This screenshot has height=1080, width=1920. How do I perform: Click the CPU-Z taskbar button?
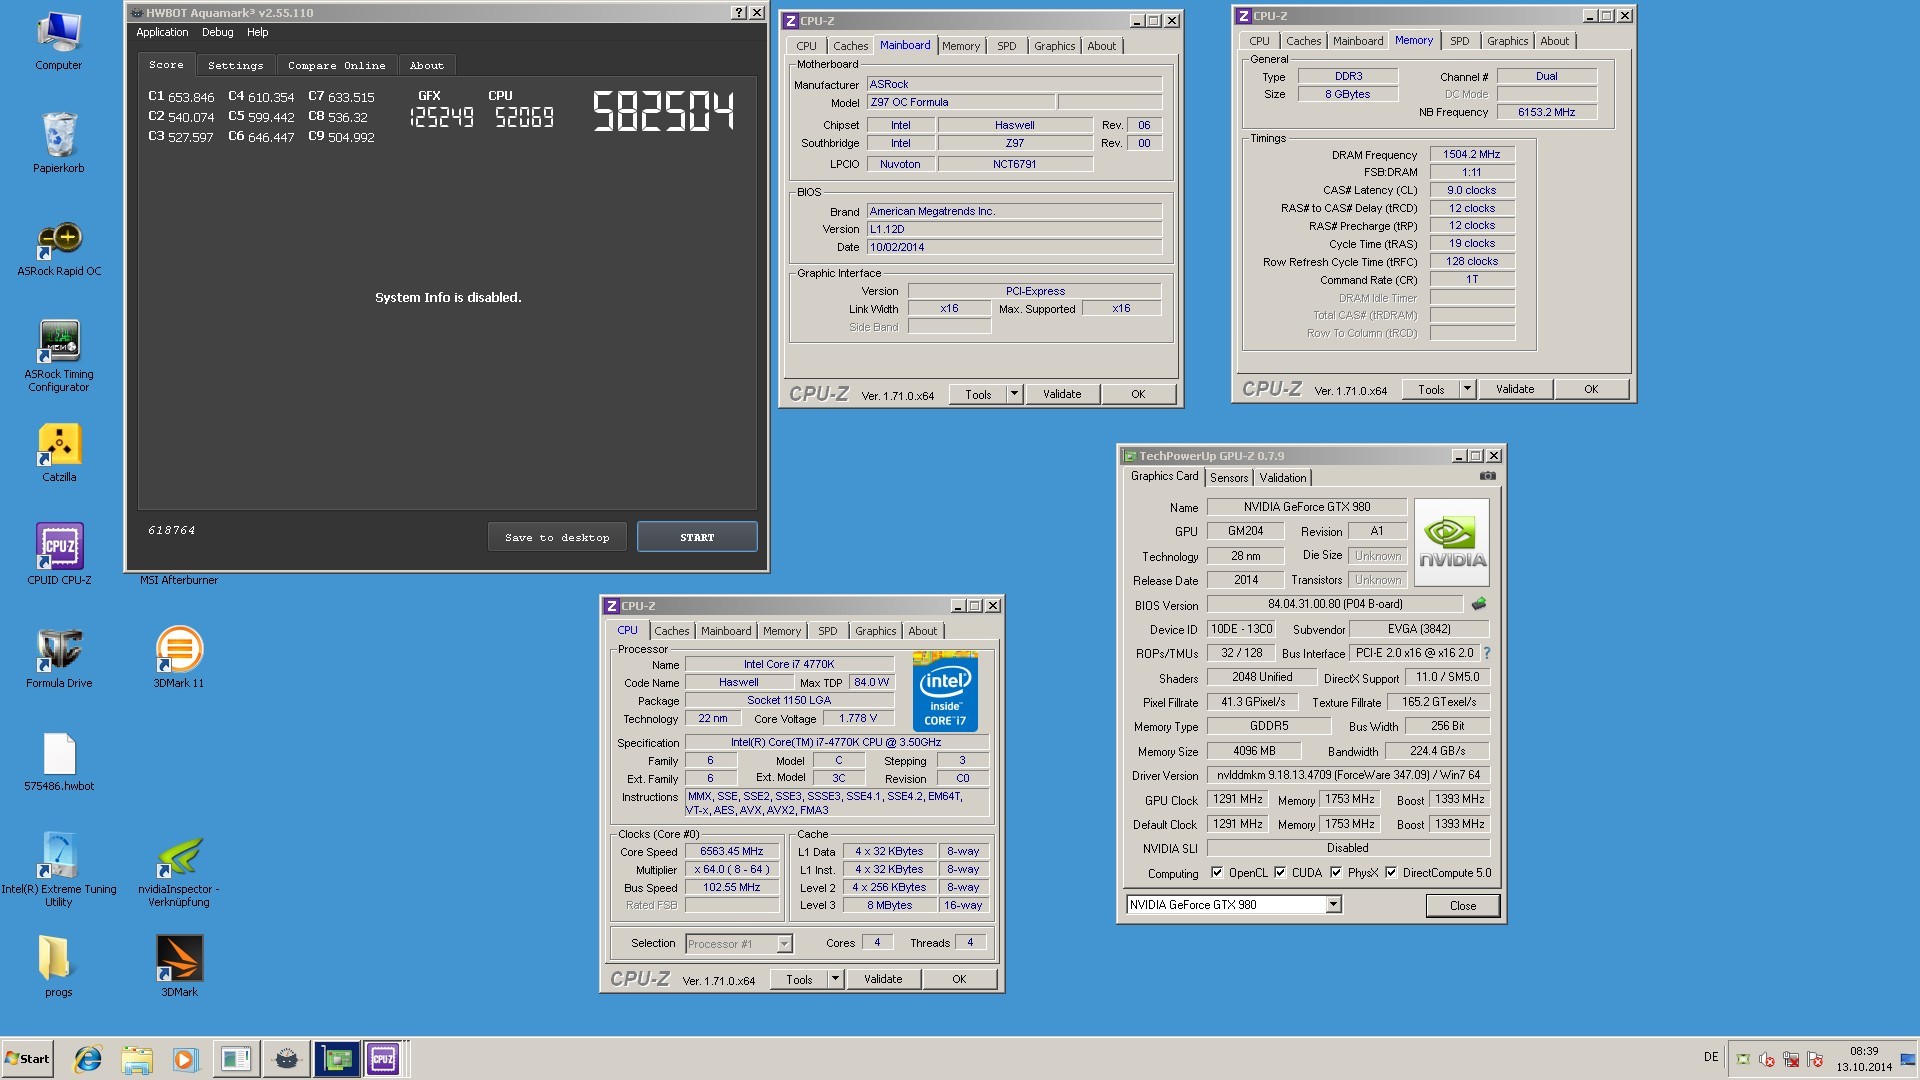click(x=383, y=1059)
